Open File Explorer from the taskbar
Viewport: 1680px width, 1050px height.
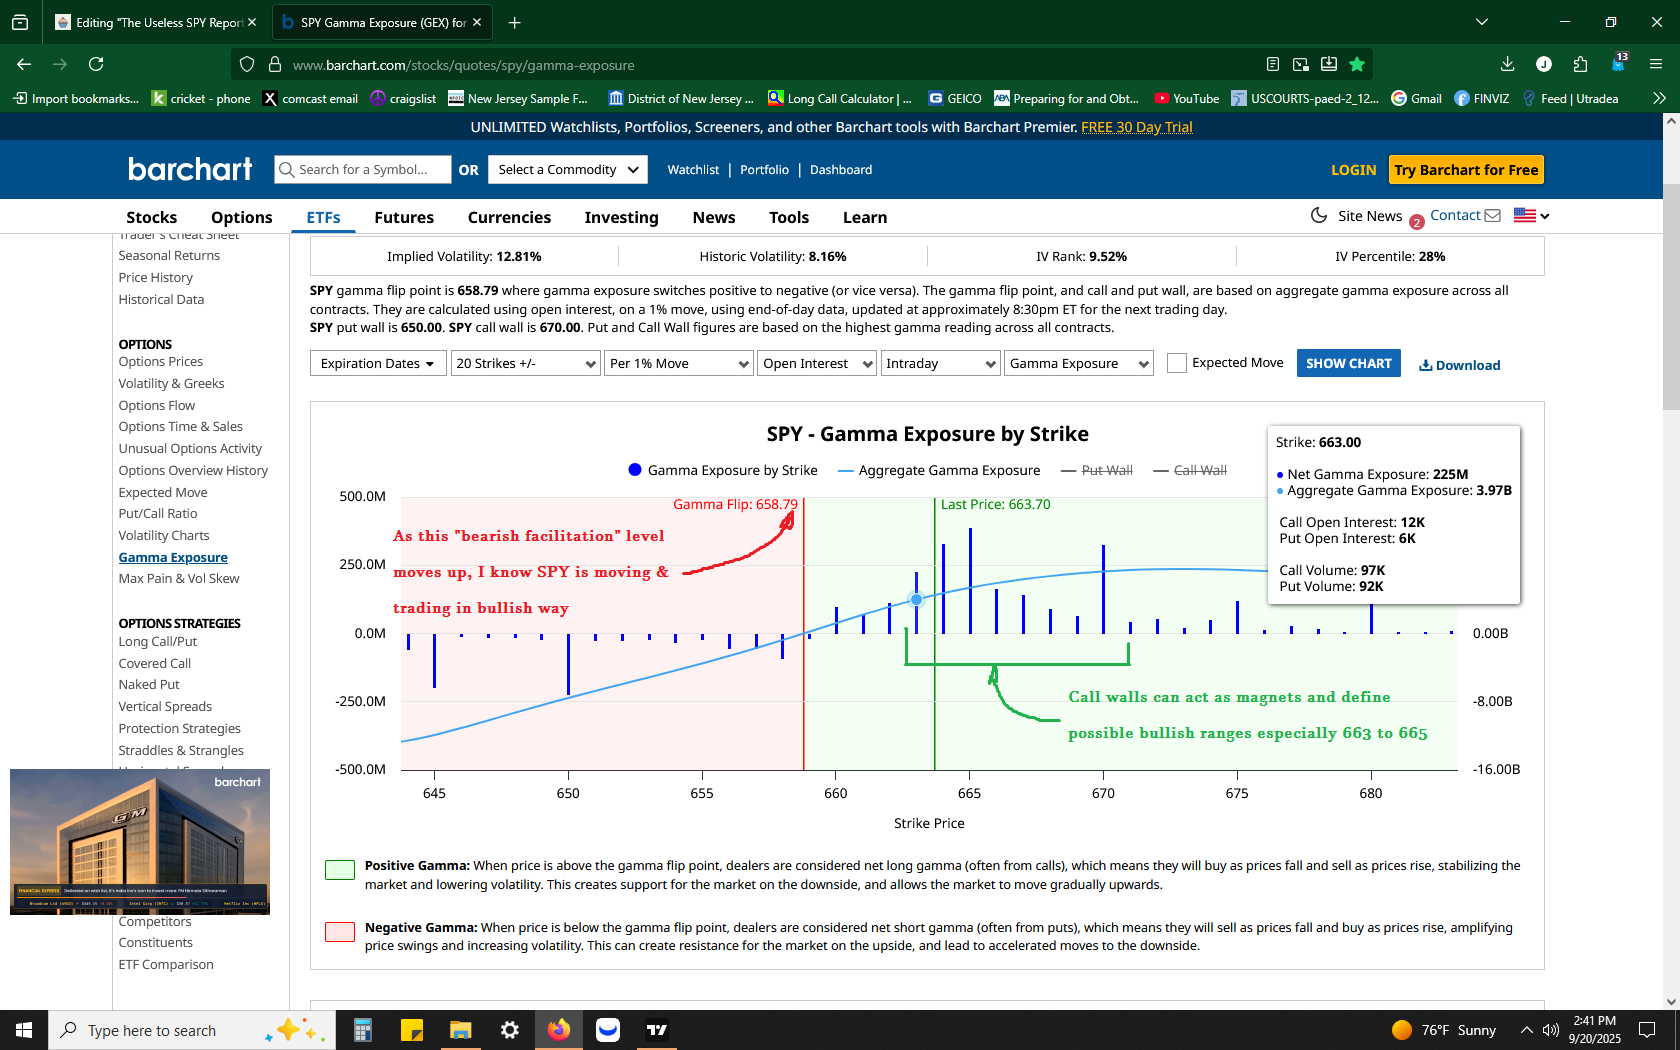point(460,1030)
